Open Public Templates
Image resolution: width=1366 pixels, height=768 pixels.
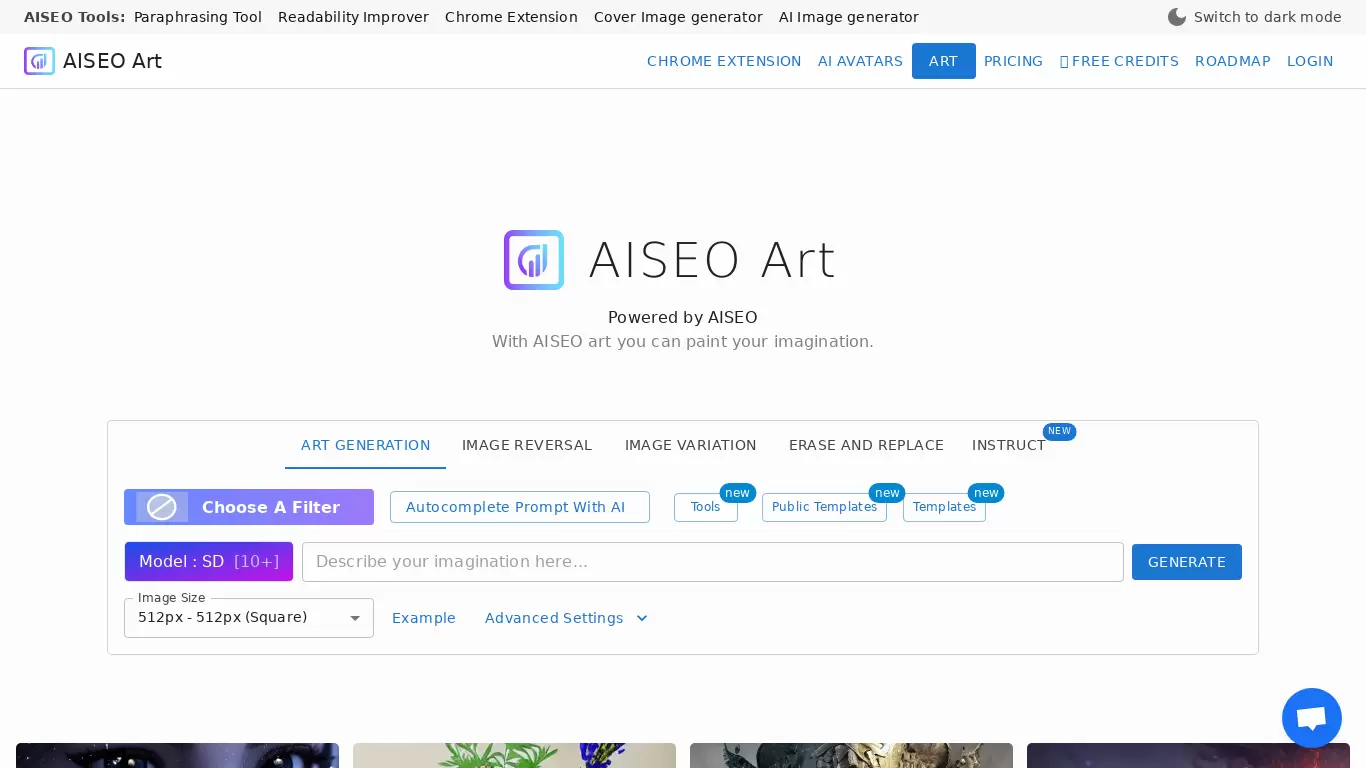click(x=824, y=507)
